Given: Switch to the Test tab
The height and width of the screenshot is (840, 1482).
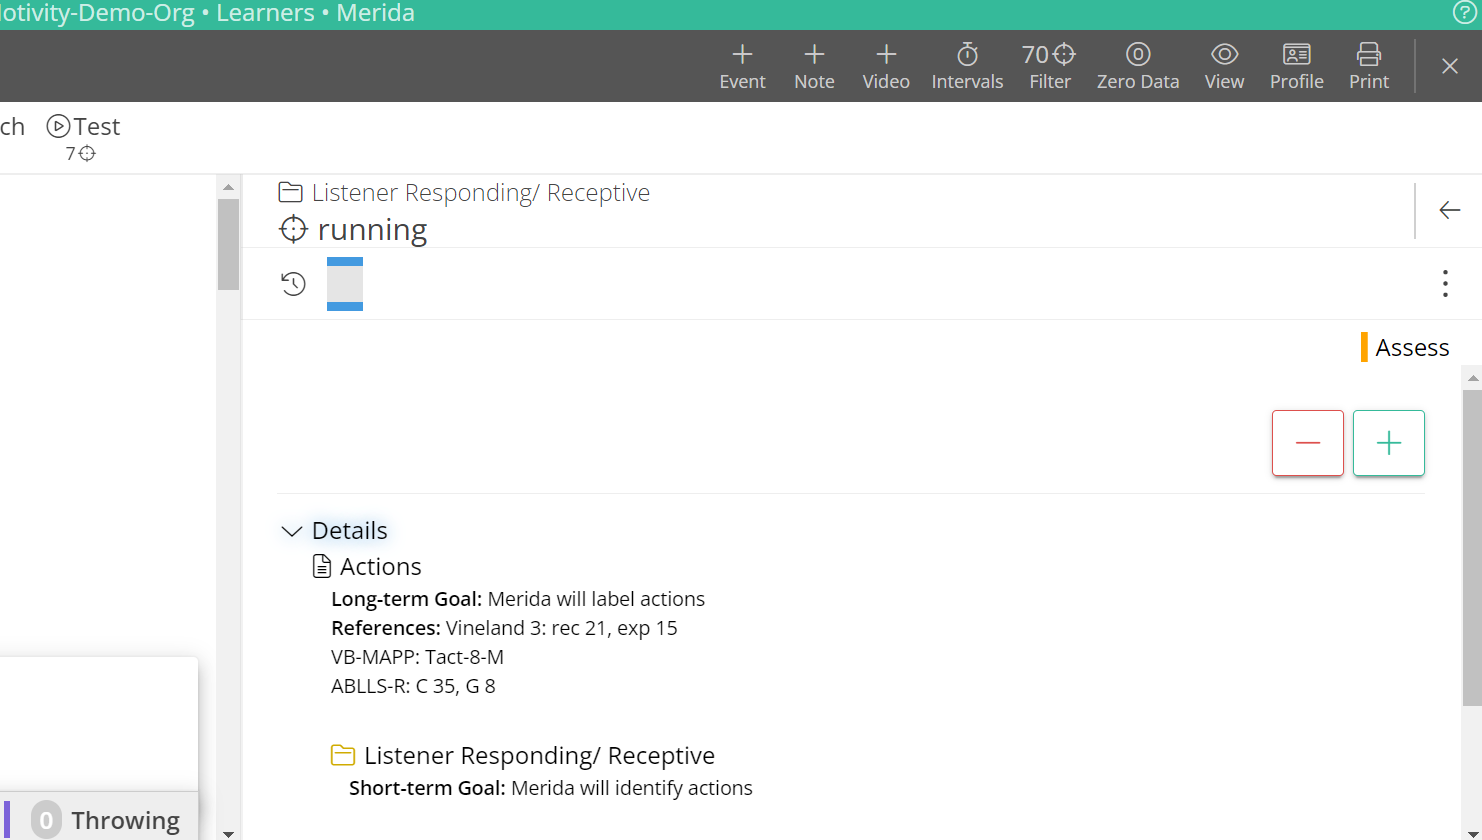Looking at the screenshot, I should tap(83, 126).
